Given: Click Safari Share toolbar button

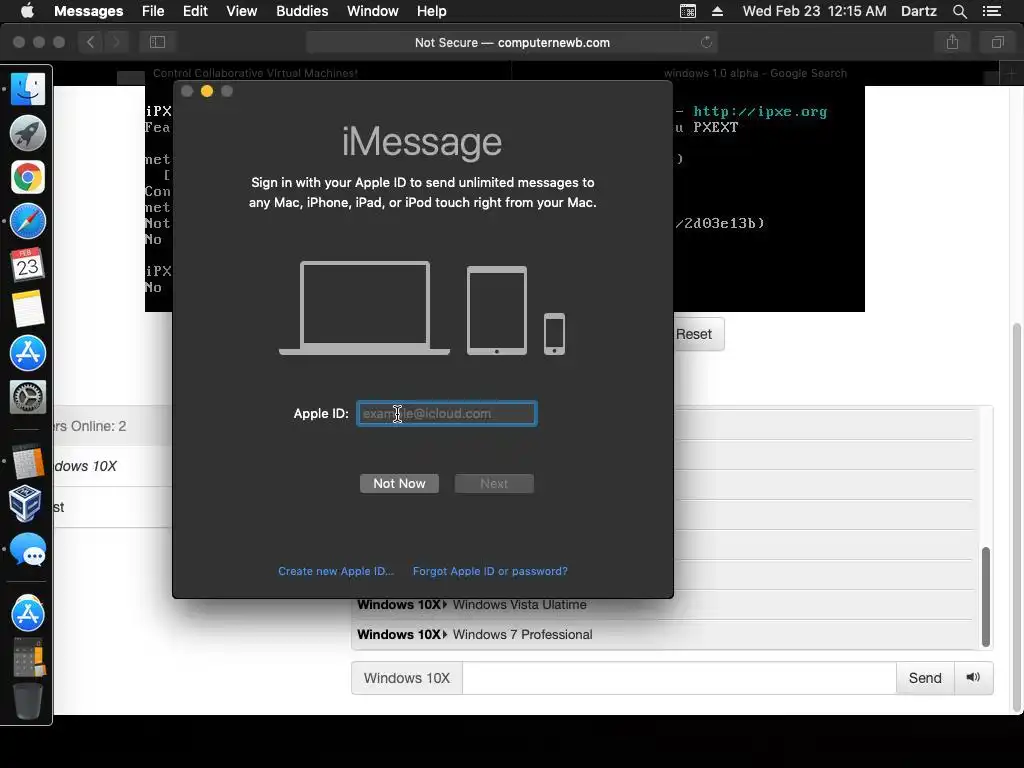Looking at the screenshot, I should pyautogui.click(x=953, y=42).
